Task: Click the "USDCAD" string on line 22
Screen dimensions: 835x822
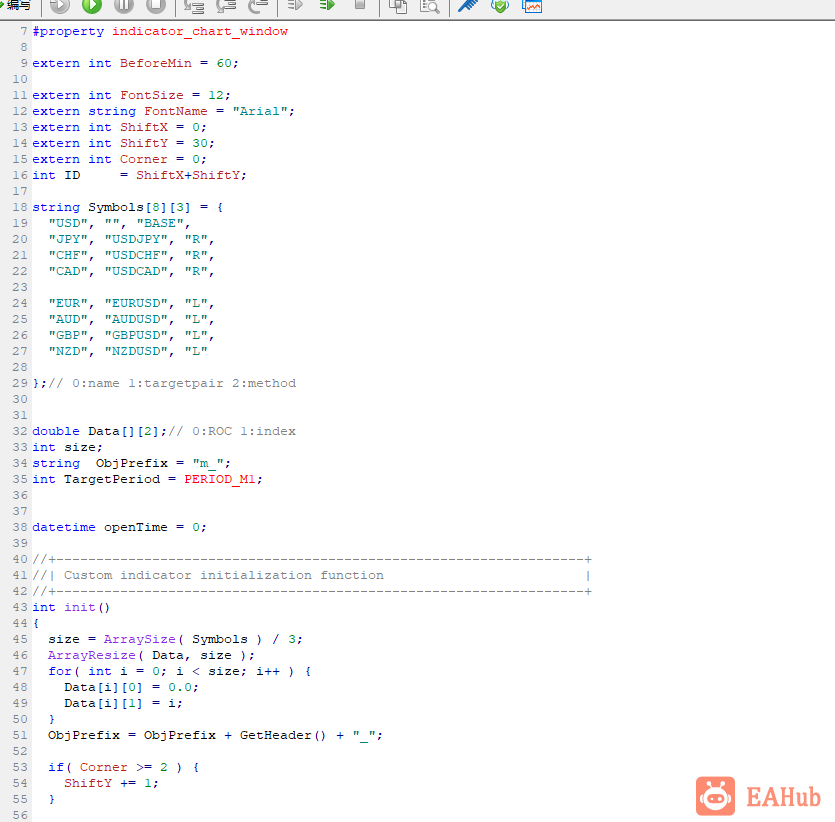Action: (x=136, y=271)
